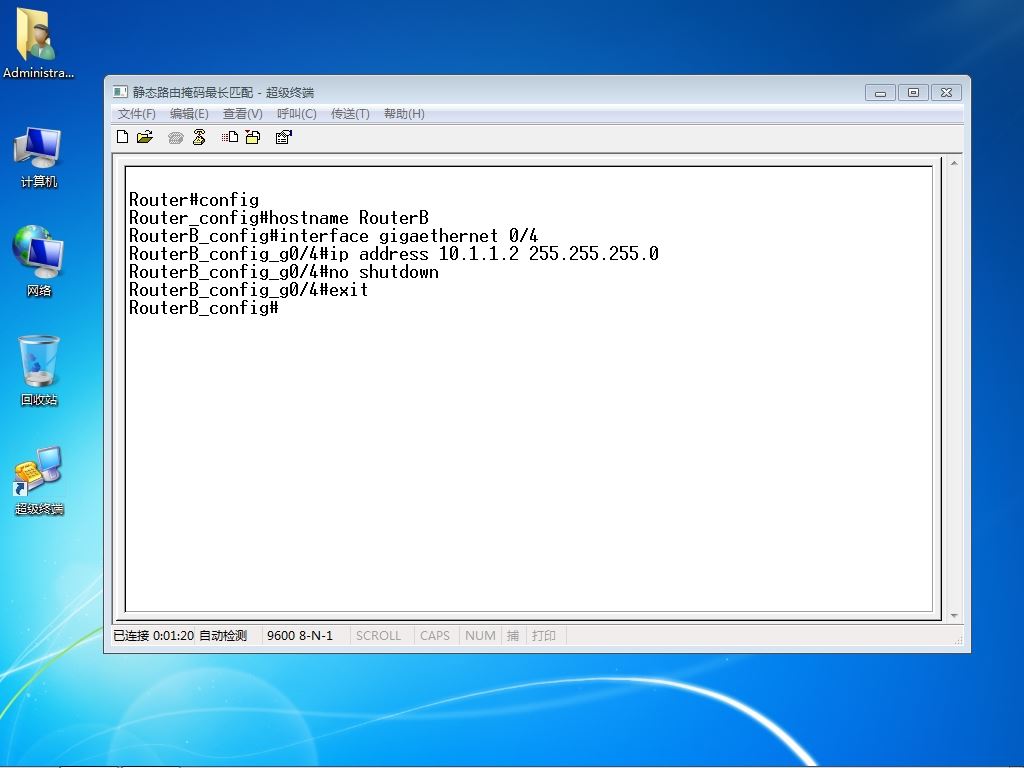The height and width of the screenshot is (768, 1024).
Task: Click the 'no shutdown' command line
Action: 283,272
